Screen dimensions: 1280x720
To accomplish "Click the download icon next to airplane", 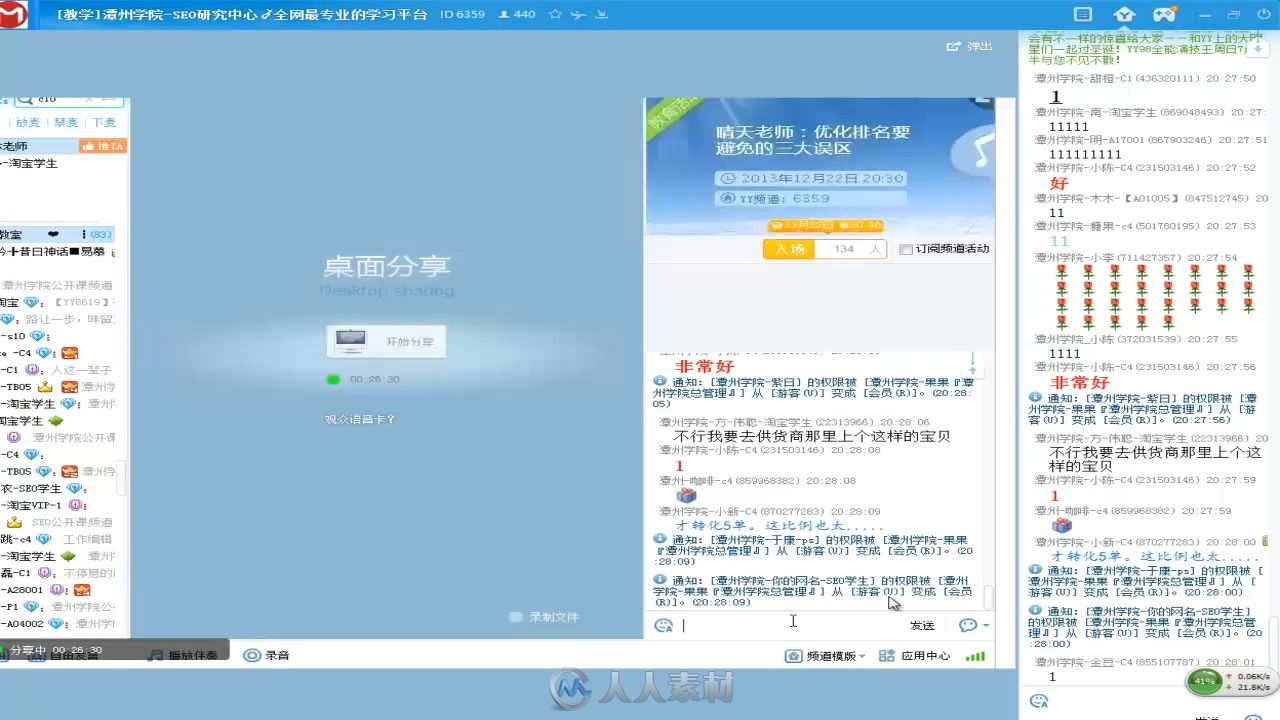I will click(x=601, y=15).
